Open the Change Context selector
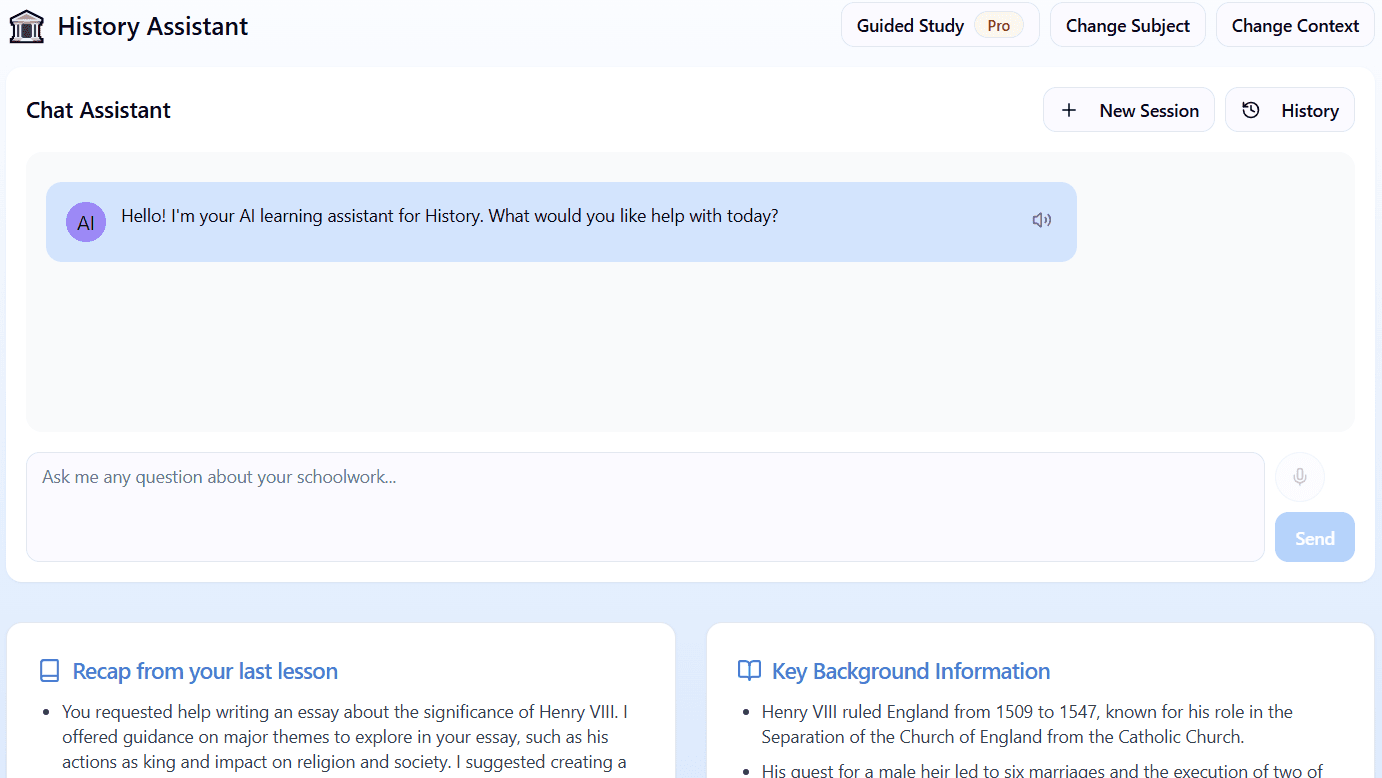The height and width of the screenshot is (778, 1382). pos(1294,25)
